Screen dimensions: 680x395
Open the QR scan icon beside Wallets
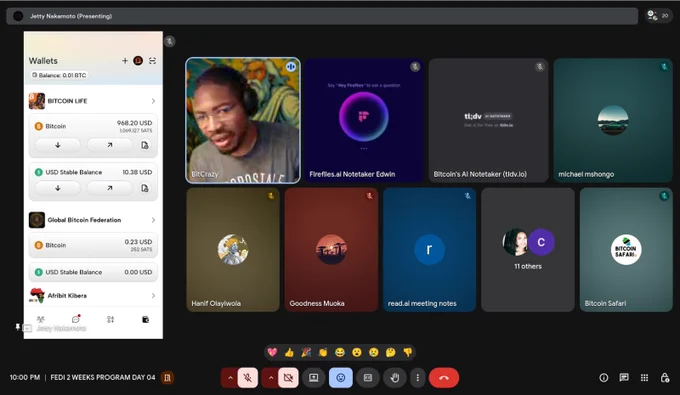click(x=152, y=61)
